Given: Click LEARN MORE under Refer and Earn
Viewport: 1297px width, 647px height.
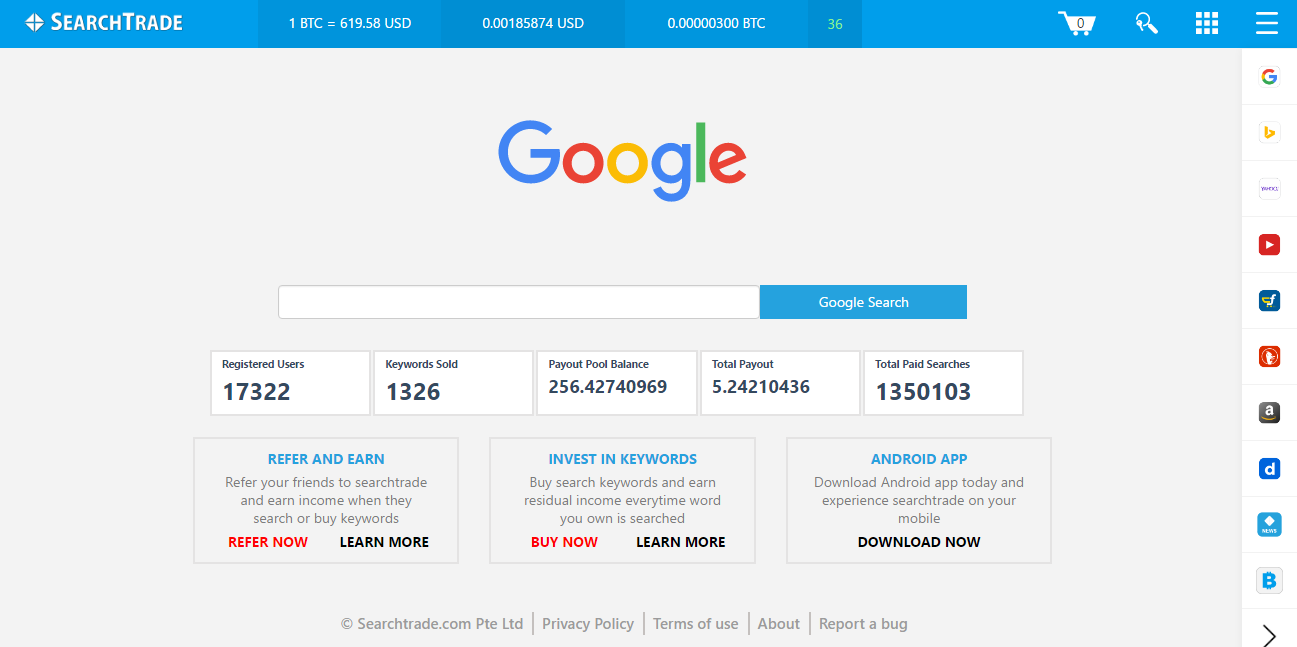Looking at the screenshot, I should point(384,542).
